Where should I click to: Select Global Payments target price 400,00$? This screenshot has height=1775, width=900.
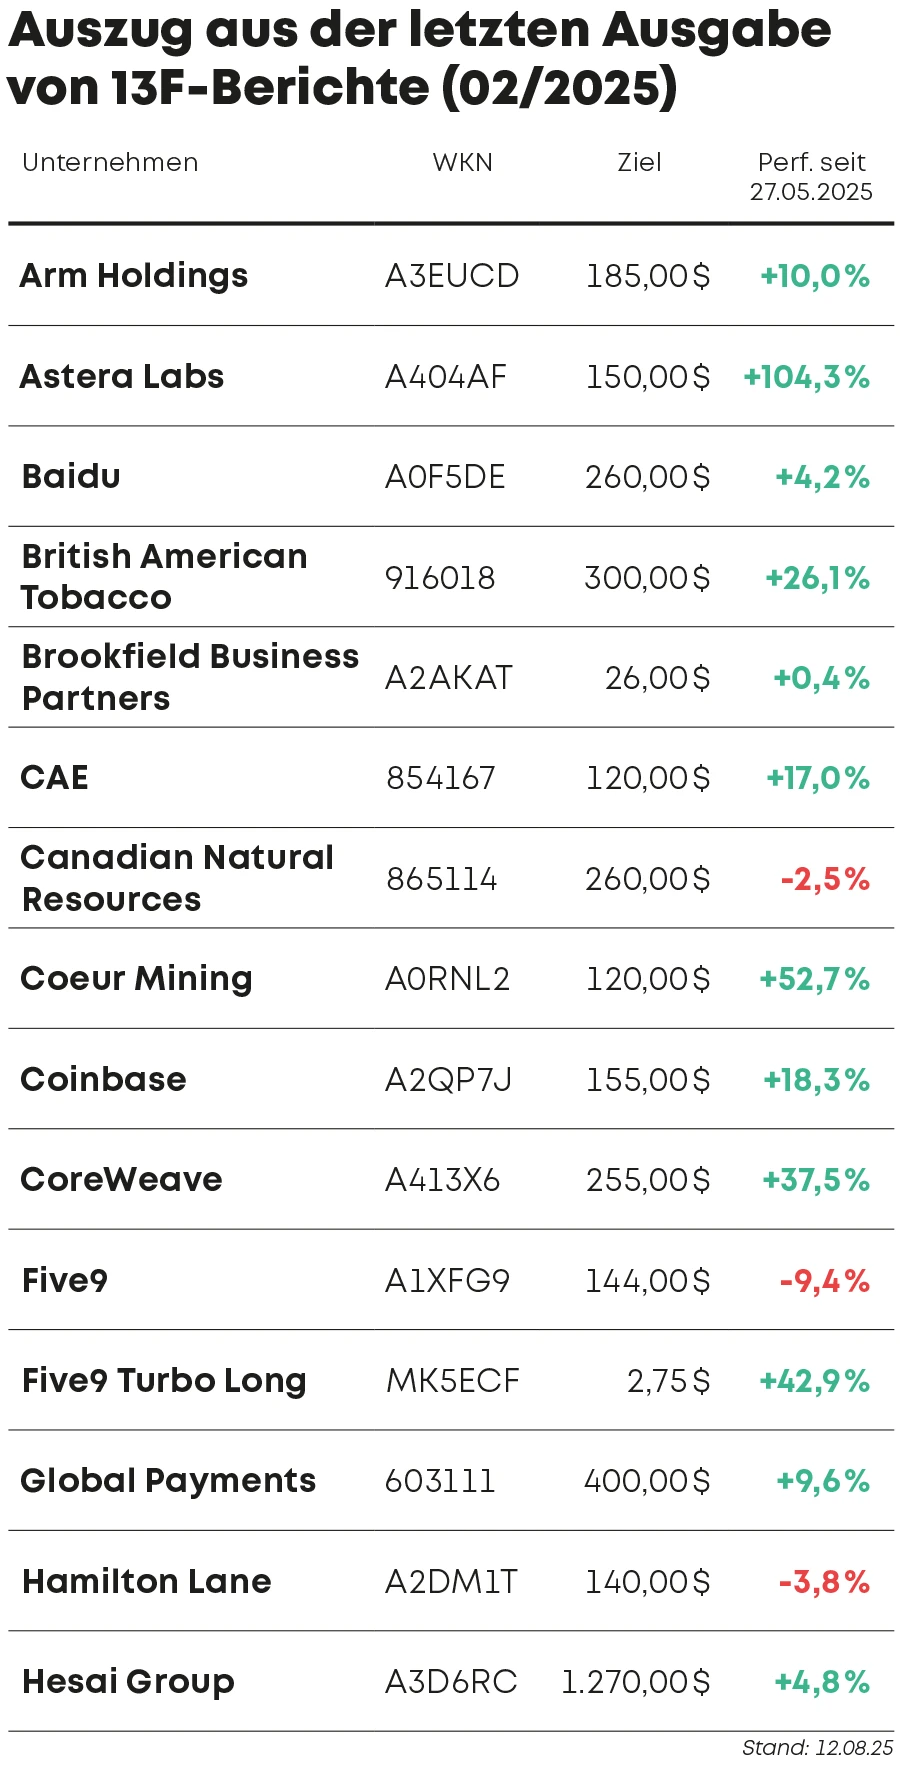tap(647, 1481)
